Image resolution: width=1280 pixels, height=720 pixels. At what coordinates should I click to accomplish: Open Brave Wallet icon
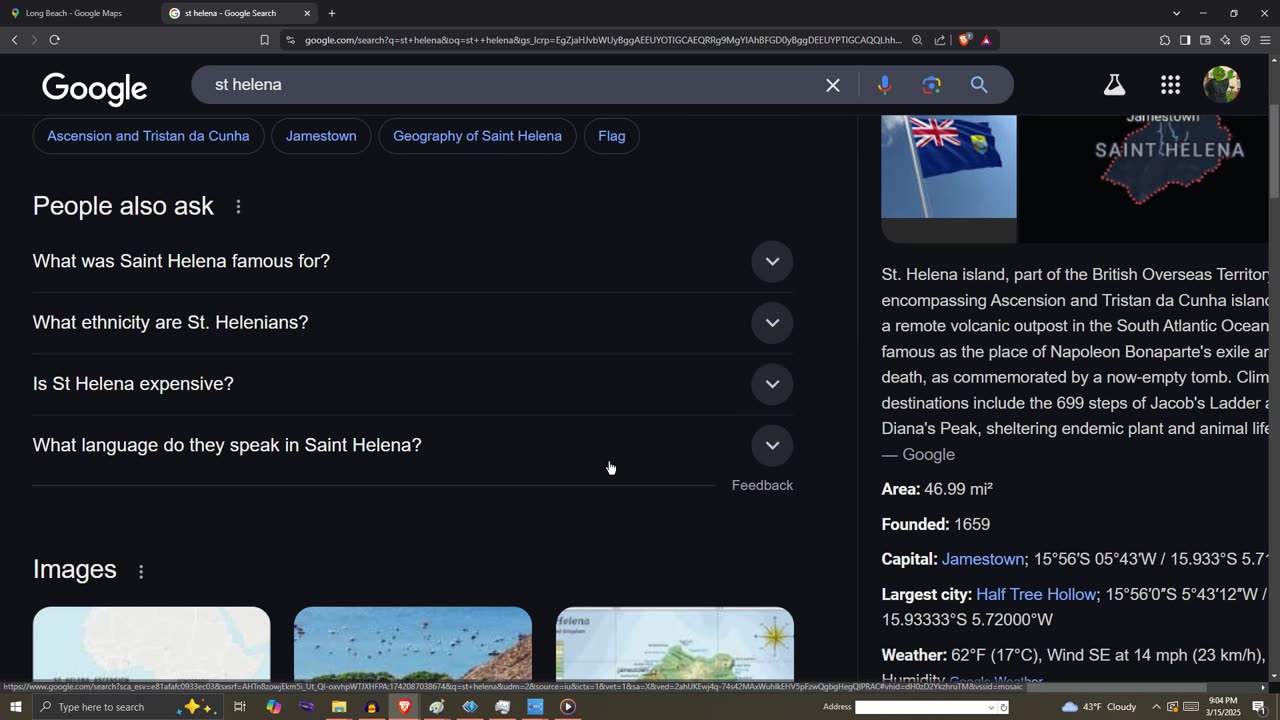point(1205,40)
